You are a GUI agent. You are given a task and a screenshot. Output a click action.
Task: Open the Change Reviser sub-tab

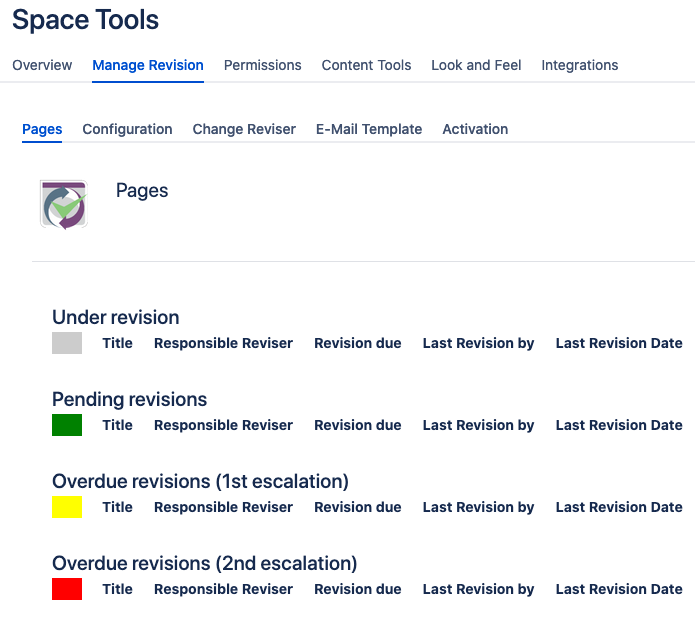coord(244,129)
